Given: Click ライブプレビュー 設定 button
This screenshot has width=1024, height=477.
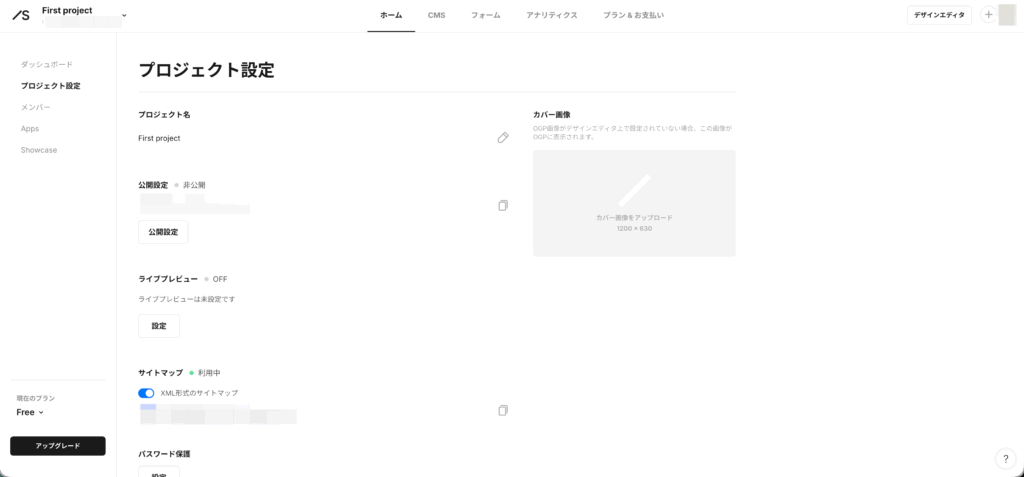Looking at the screenshot, I should point(159,326).
